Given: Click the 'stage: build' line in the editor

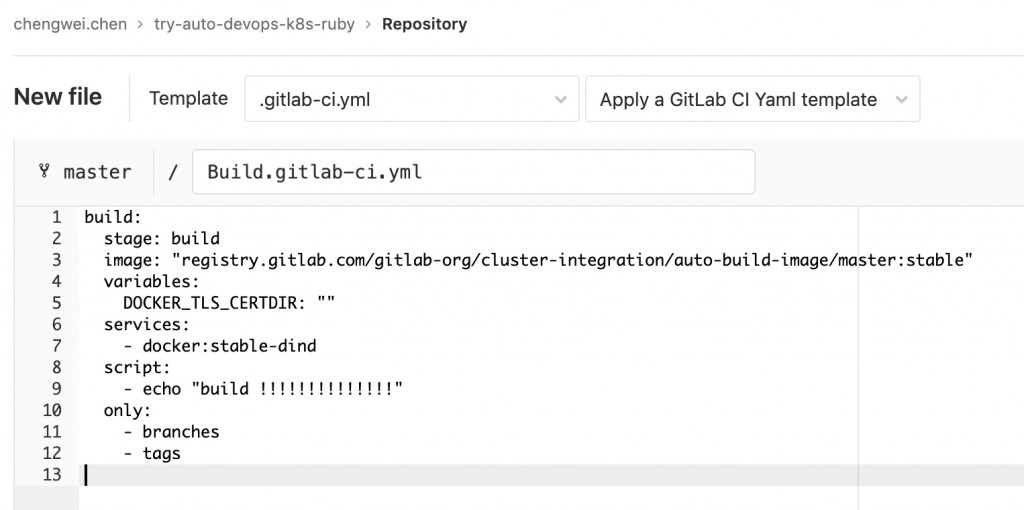Looking at the screenshot, I should [x=162, y=238].
